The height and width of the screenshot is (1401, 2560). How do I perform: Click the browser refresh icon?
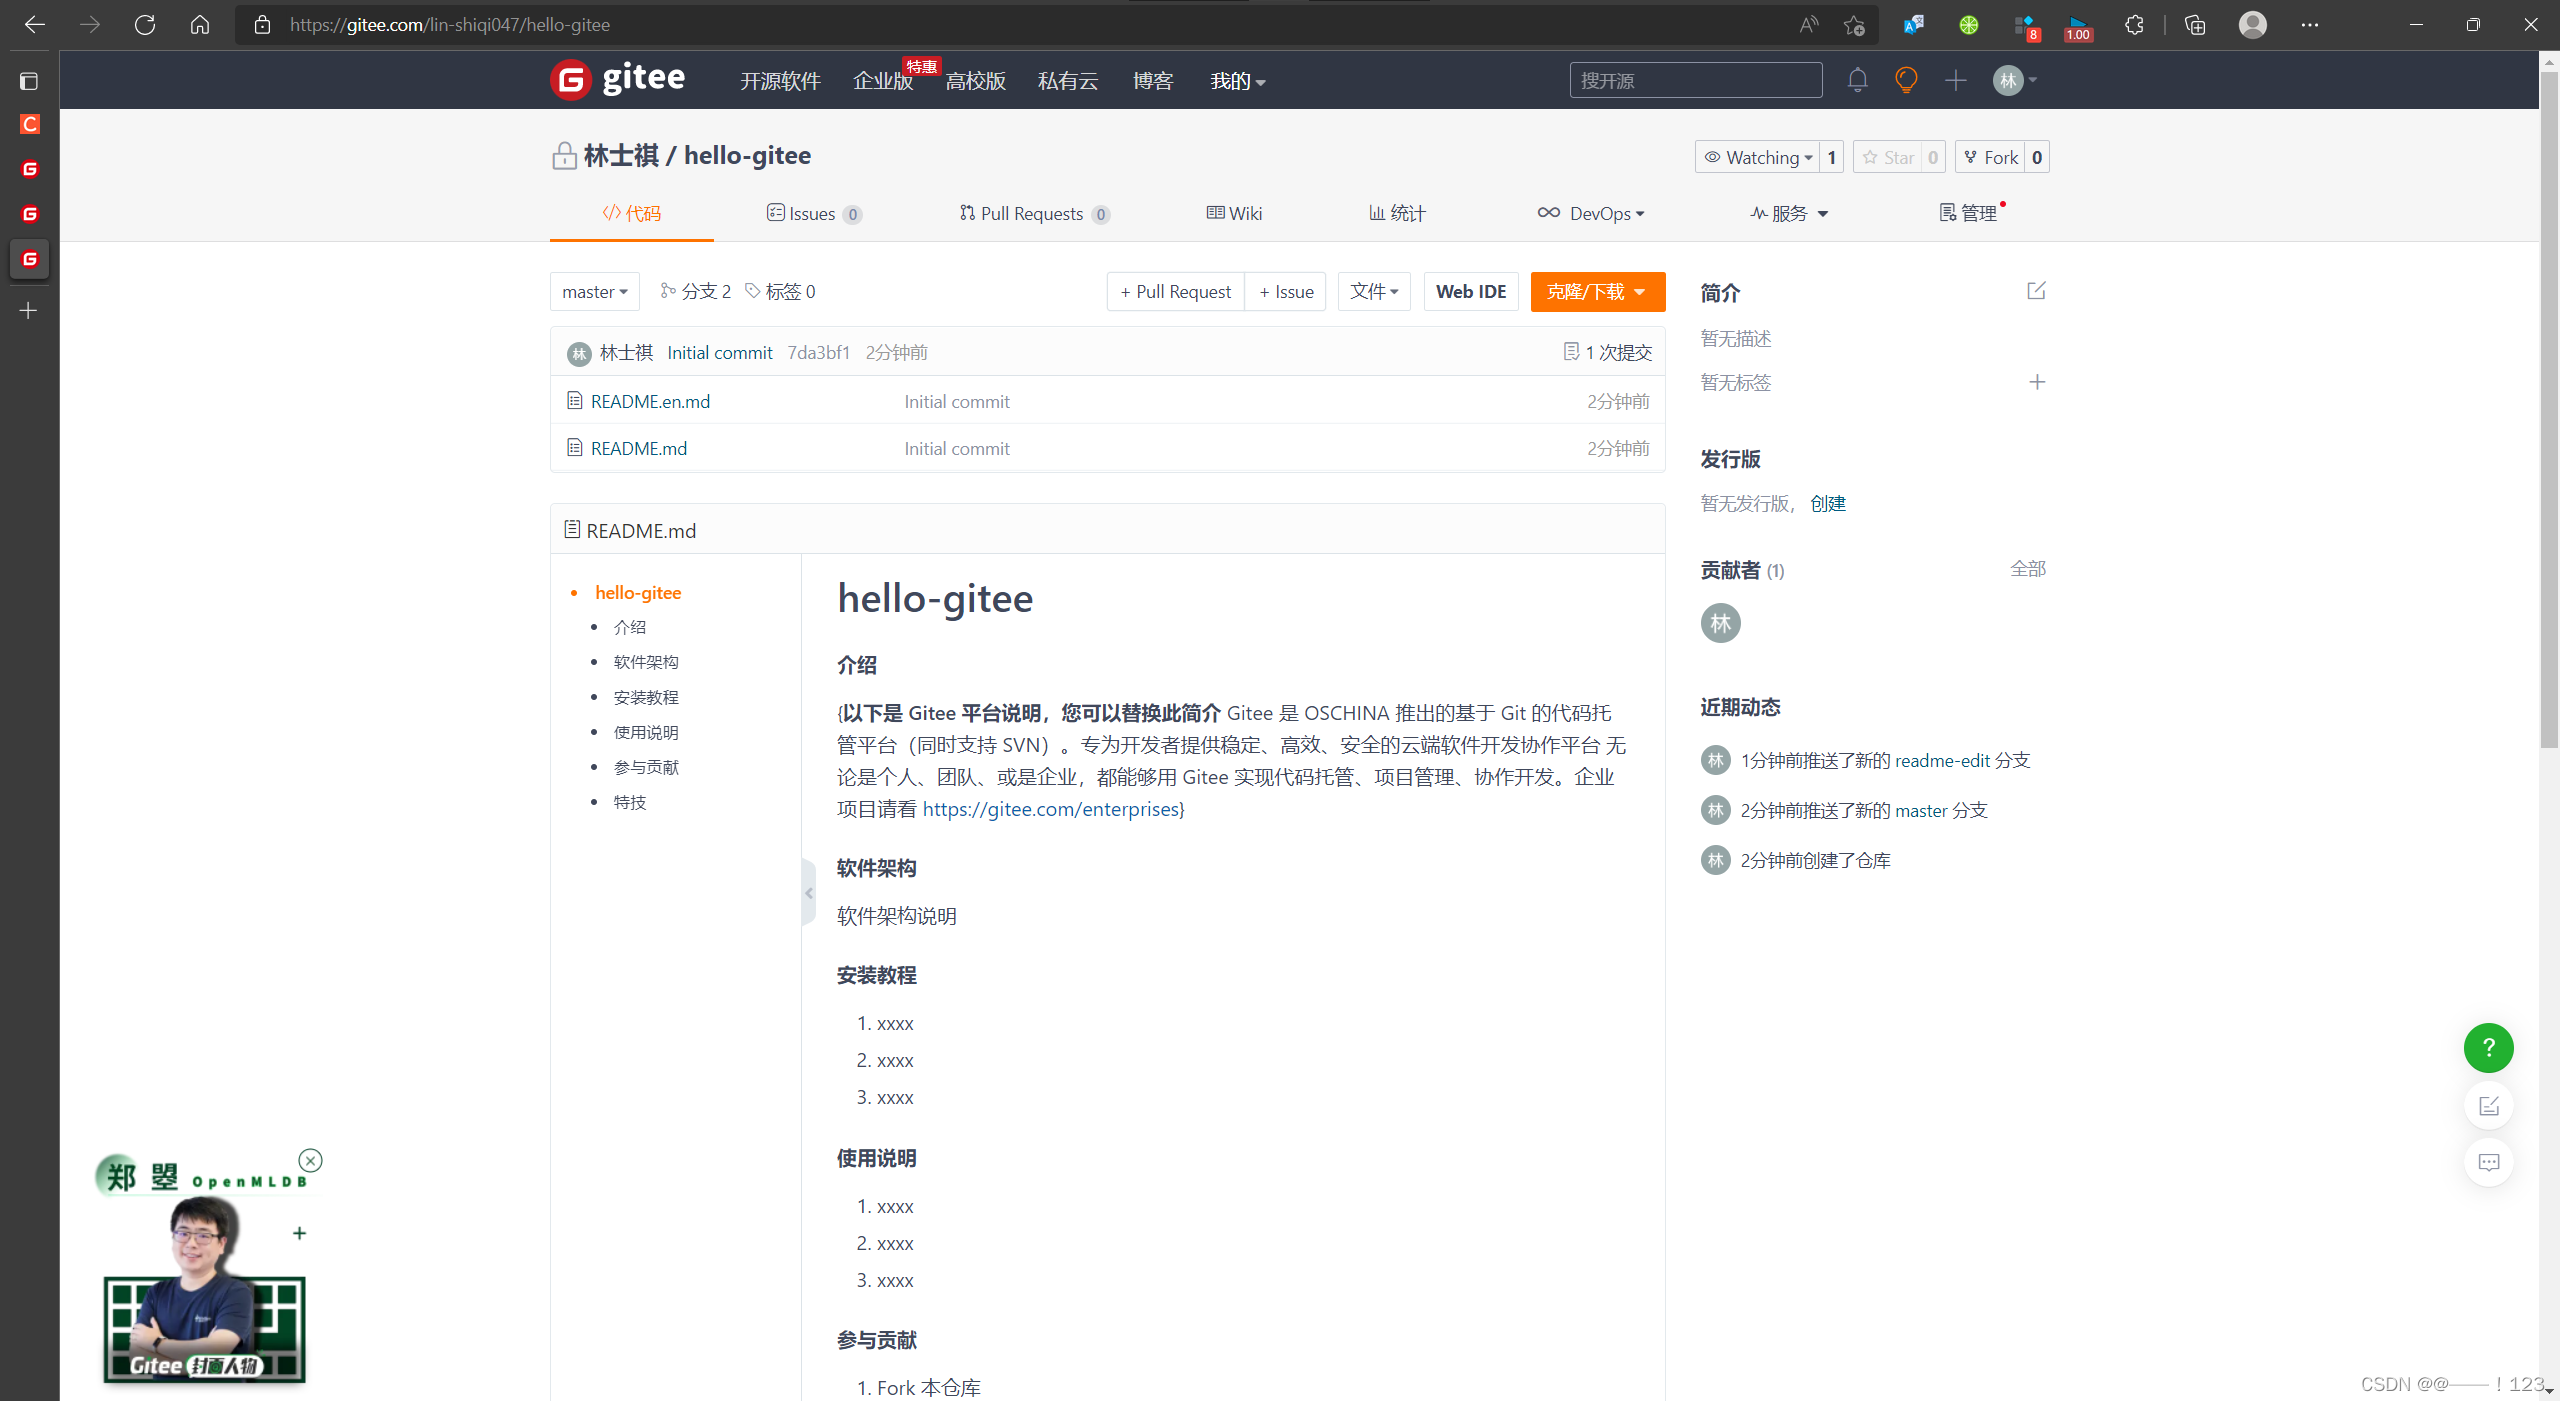pyautogui.click(x=144, y=24)
